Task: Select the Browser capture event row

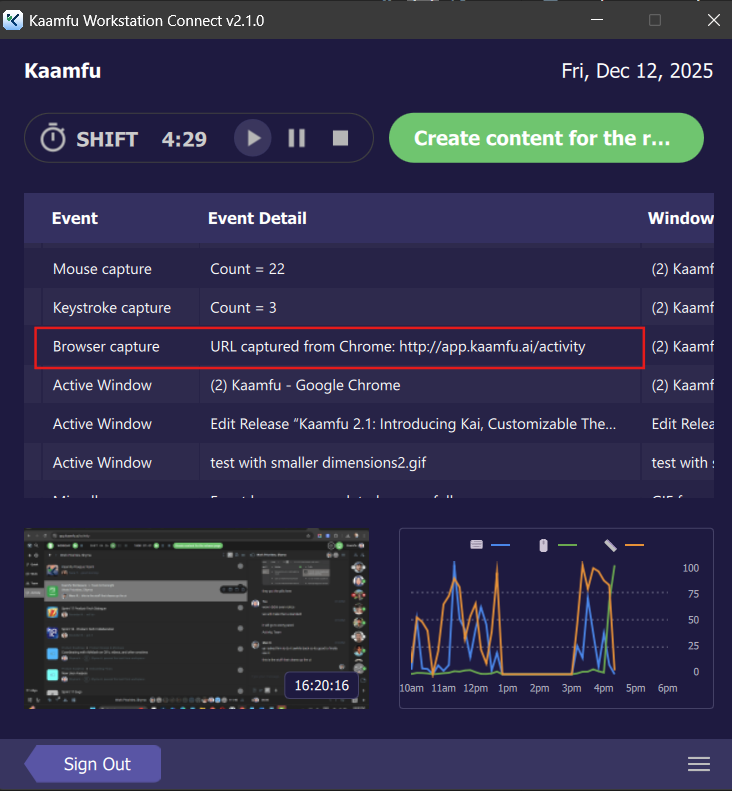Action: pos(106,347)
